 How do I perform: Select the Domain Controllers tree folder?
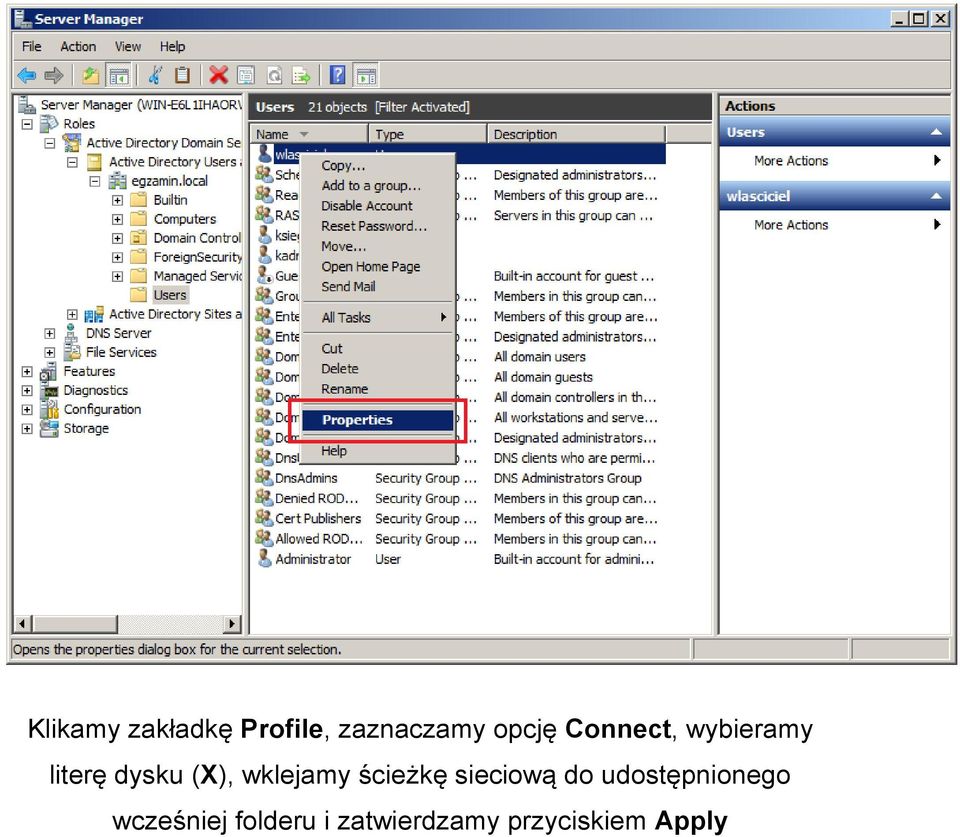197,238
